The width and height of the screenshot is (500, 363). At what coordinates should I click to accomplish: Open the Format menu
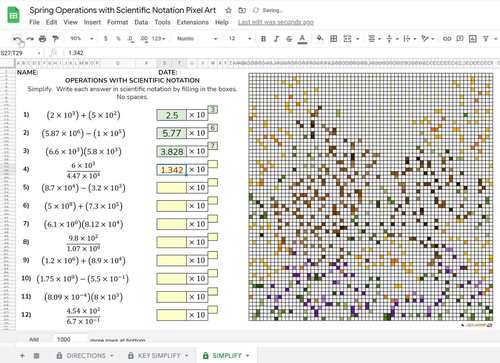117,22
